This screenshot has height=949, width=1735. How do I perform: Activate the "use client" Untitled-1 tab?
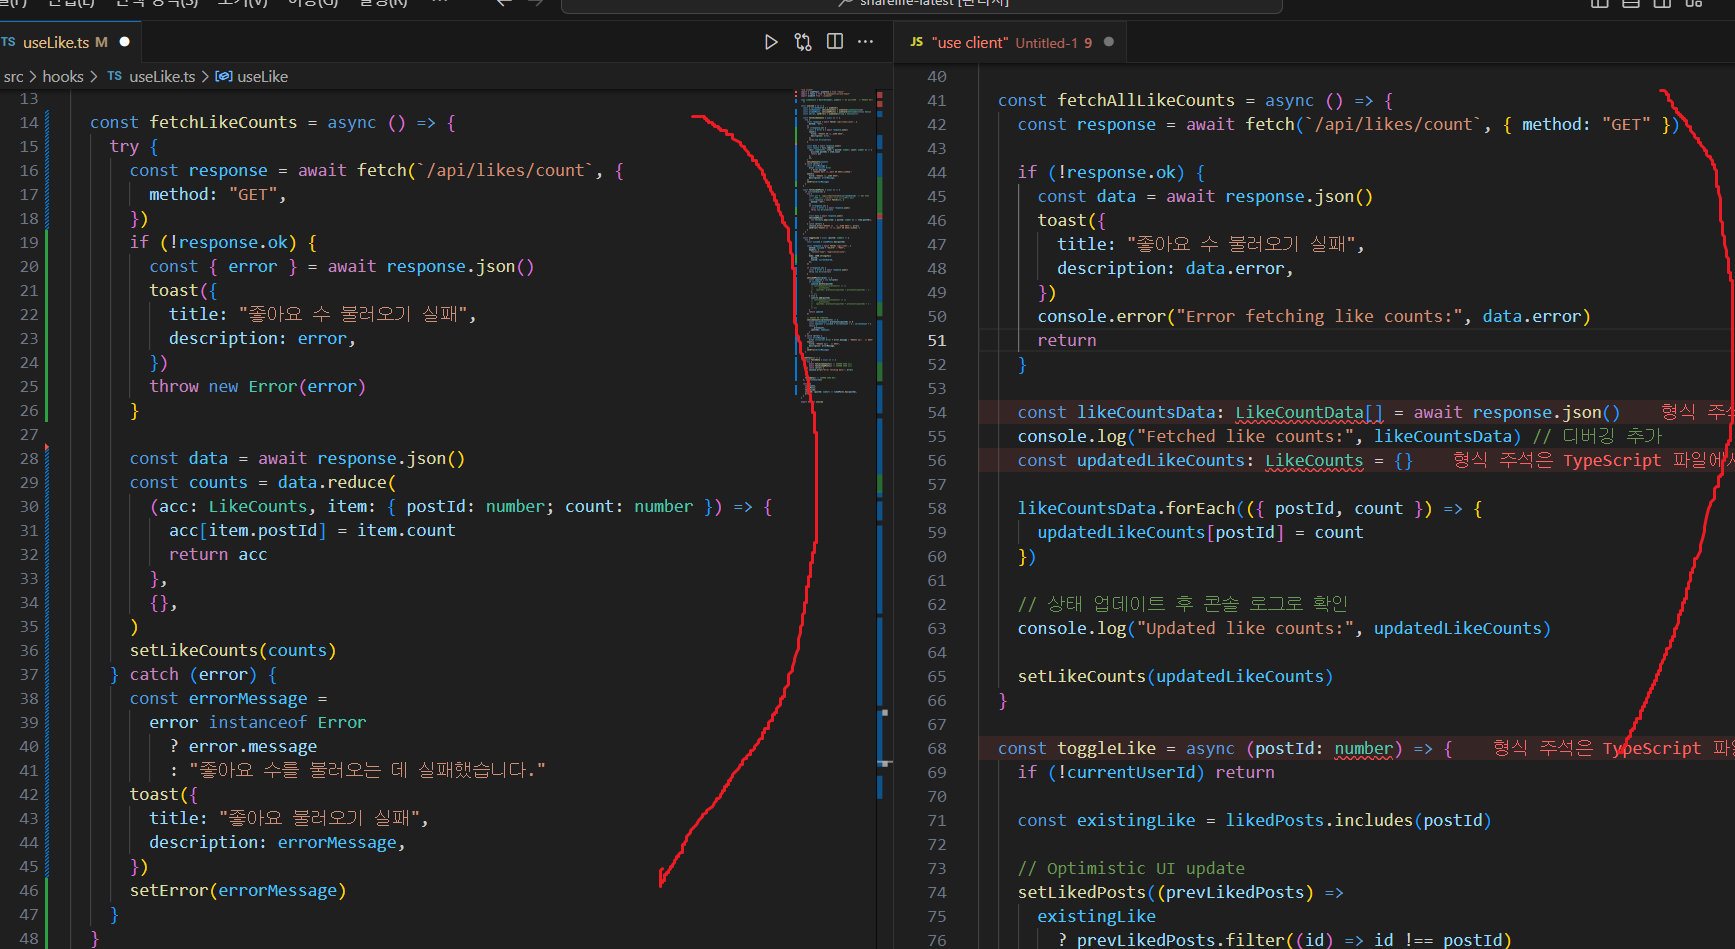tap(1011, 42)
